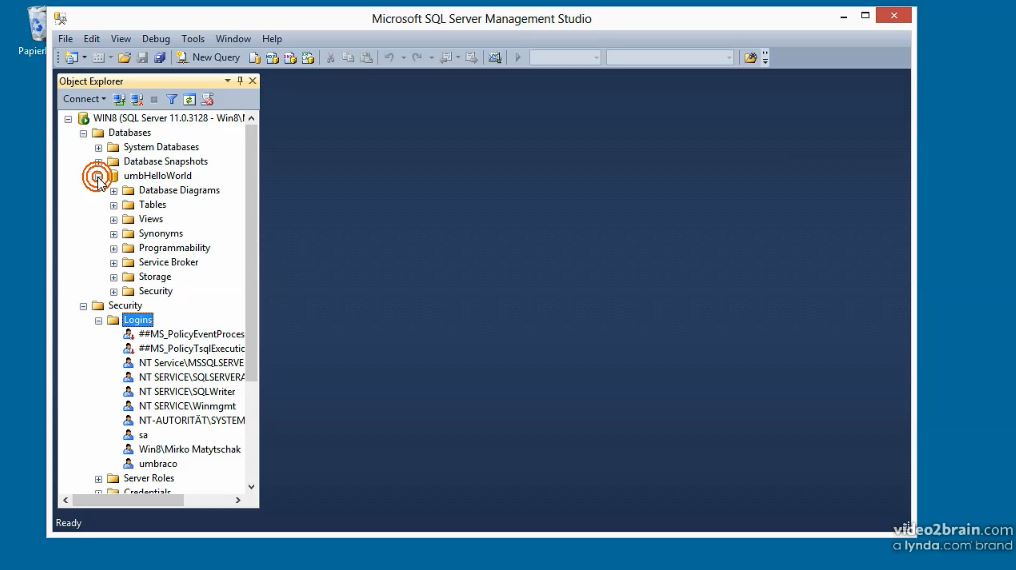Select the umbHelloWorld database
The image size is (1016, 570).
click(157, 176)
